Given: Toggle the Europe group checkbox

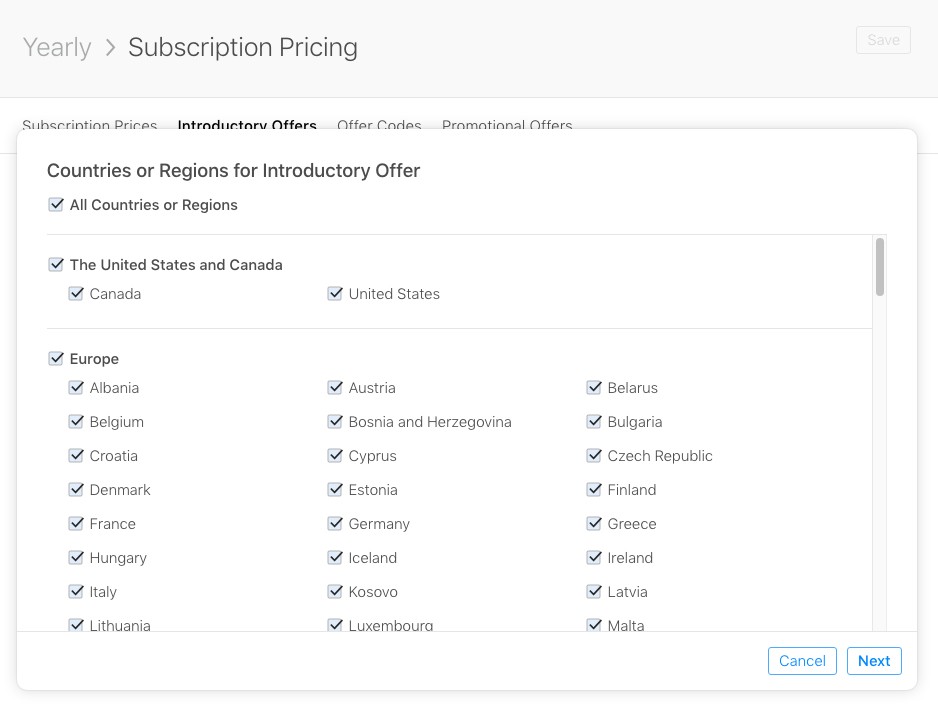Looking at the screenshot, I should pyautogui.click(x=56, y=359).
